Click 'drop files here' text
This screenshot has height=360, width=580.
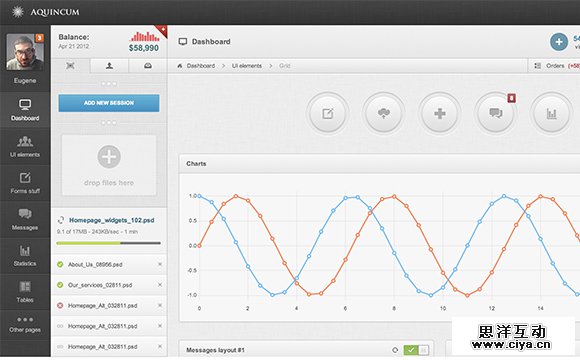109,183
